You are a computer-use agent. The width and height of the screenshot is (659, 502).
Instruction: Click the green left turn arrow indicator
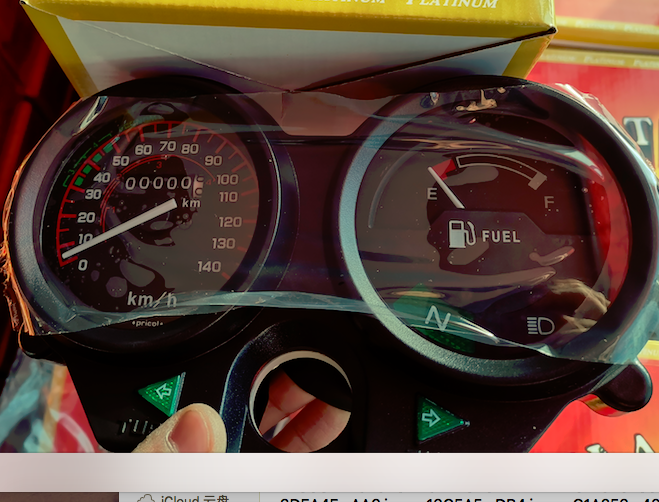[x=164, y=394]
